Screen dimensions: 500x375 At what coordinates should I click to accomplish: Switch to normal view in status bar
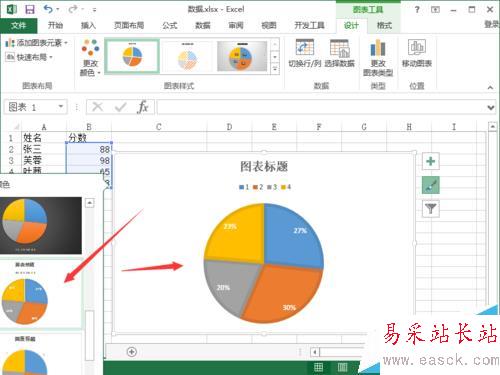point(318,367)
